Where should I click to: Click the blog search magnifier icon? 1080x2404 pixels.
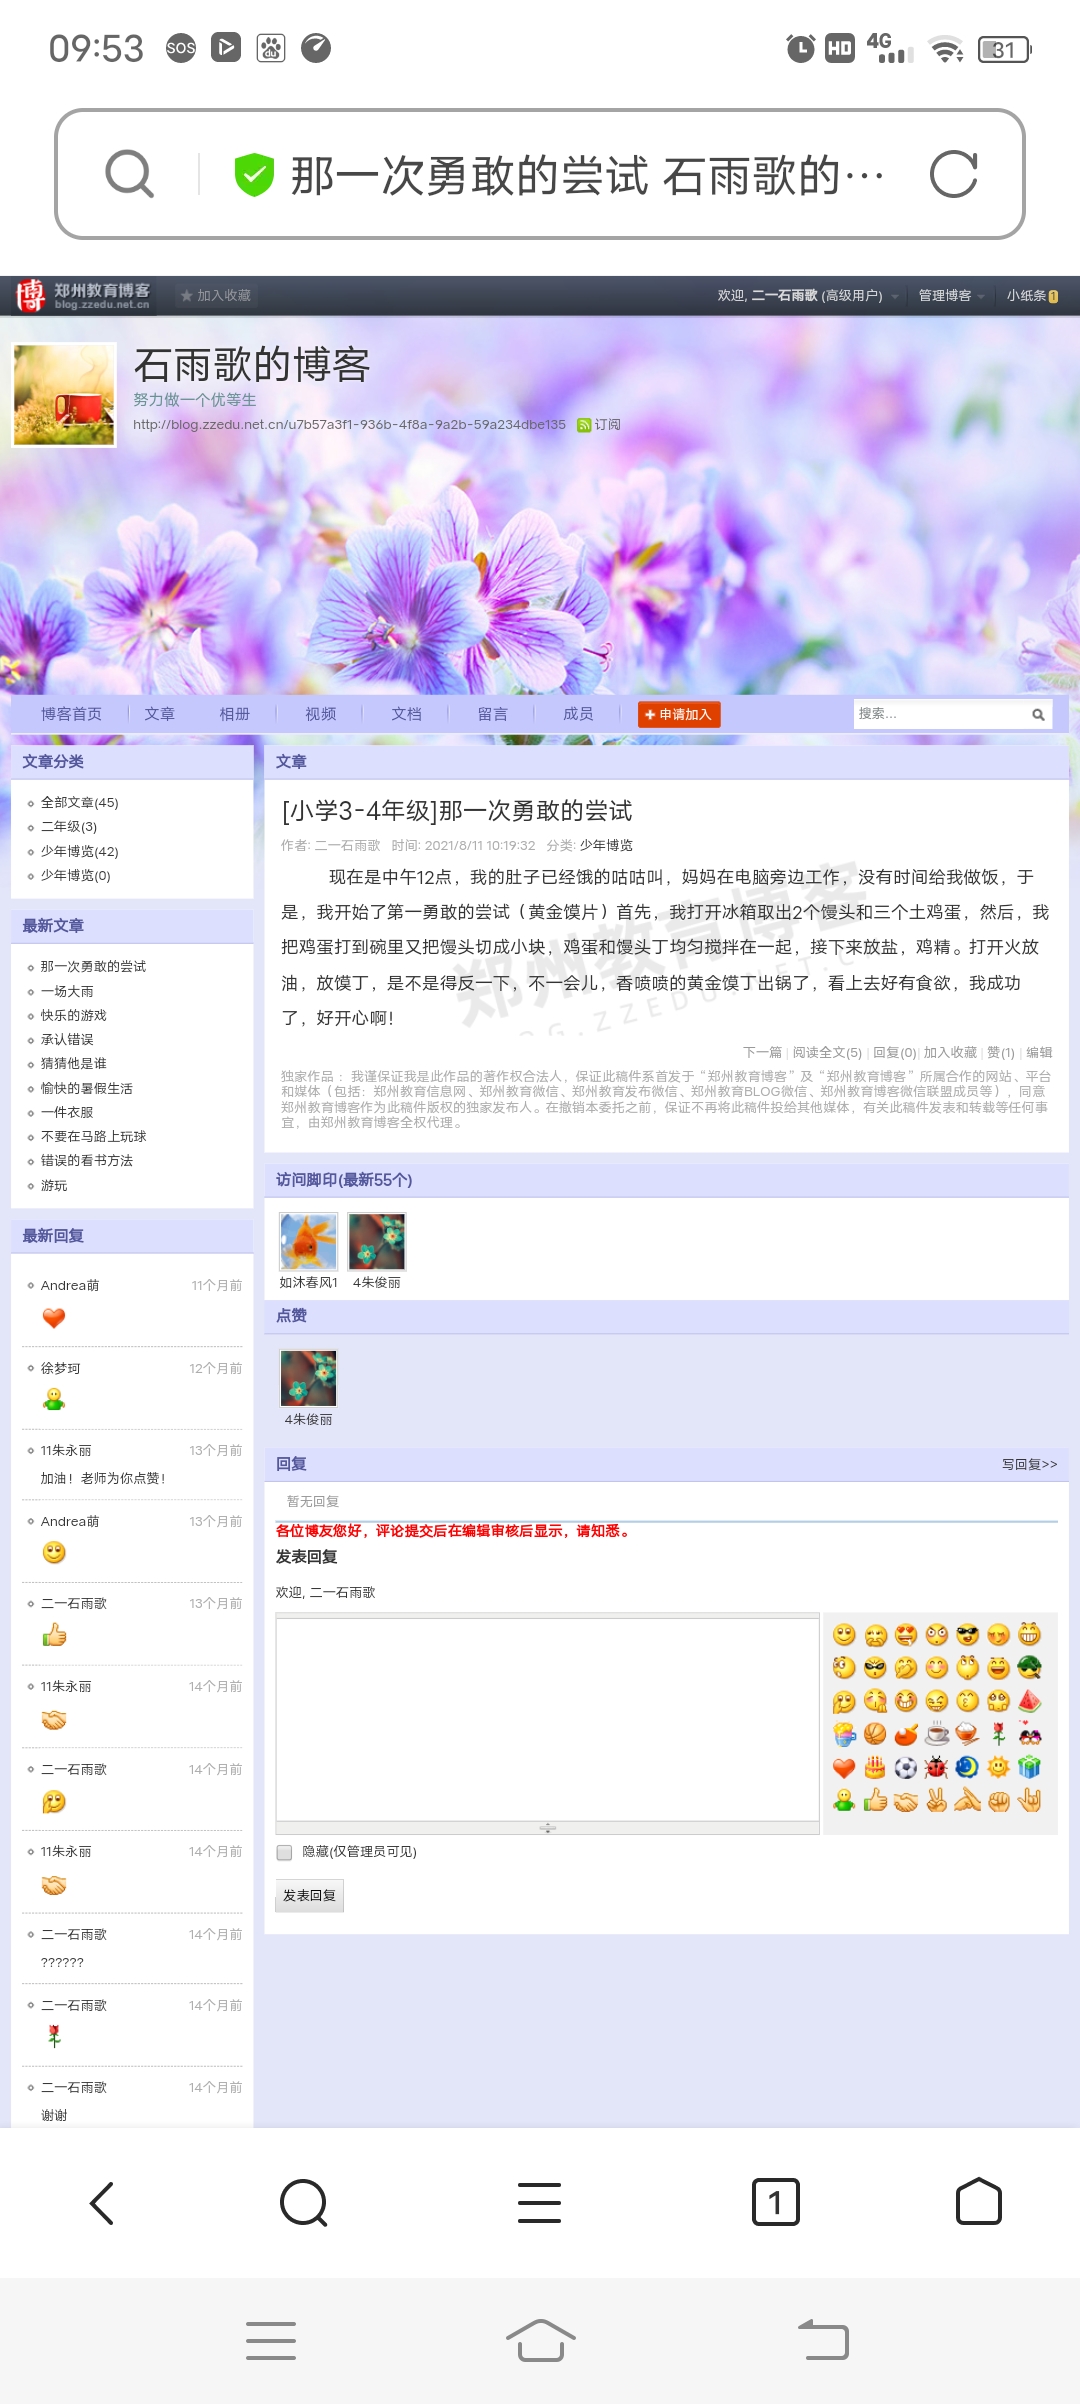[x=1038, y=714]
